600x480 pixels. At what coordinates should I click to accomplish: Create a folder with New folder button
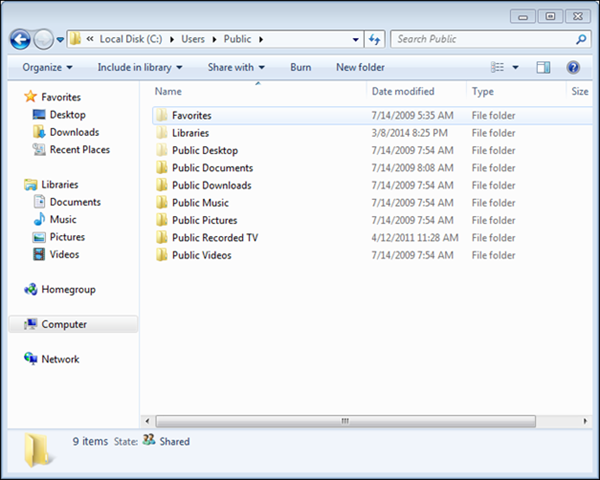coord(360,67)
